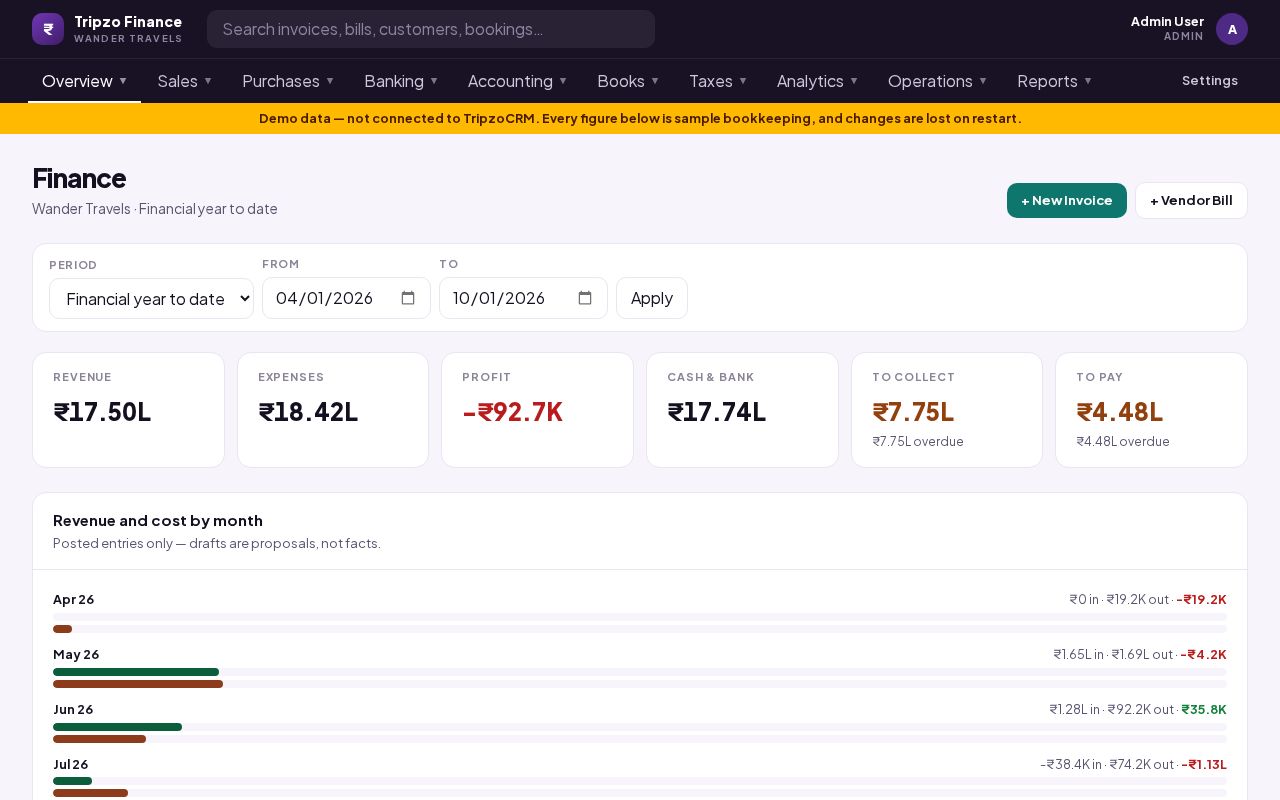Click the To date field
This screenshot has width=1280, height=800.
click(523, 298)
